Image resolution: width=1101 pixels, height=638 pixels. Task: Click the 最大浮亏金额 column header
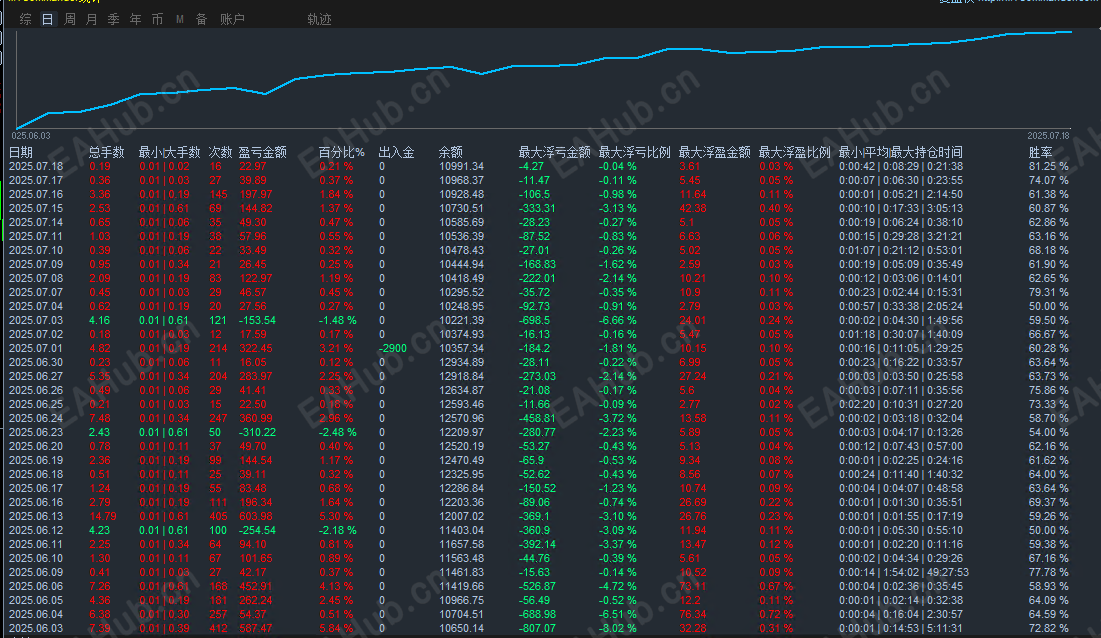point(555,152)
